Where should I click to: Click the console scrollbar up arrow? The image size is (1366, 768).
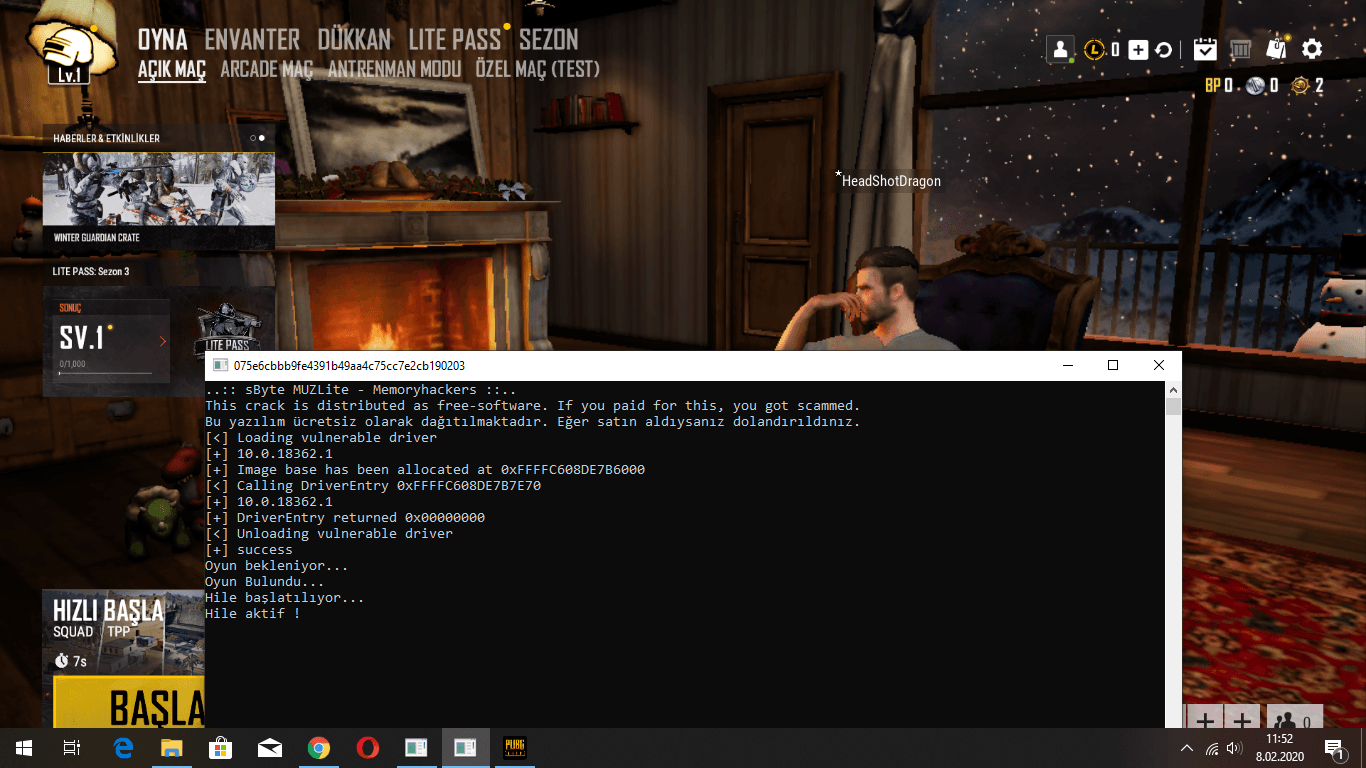tap(1174, 389)
